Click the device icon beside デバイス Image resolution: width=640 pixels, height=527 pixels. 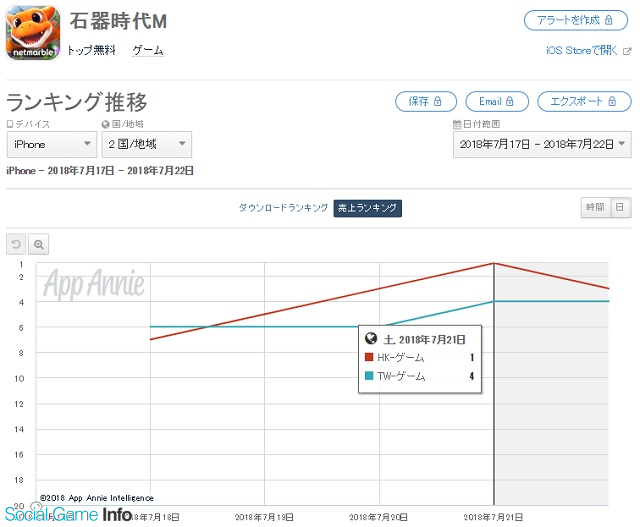coord(10,124)
